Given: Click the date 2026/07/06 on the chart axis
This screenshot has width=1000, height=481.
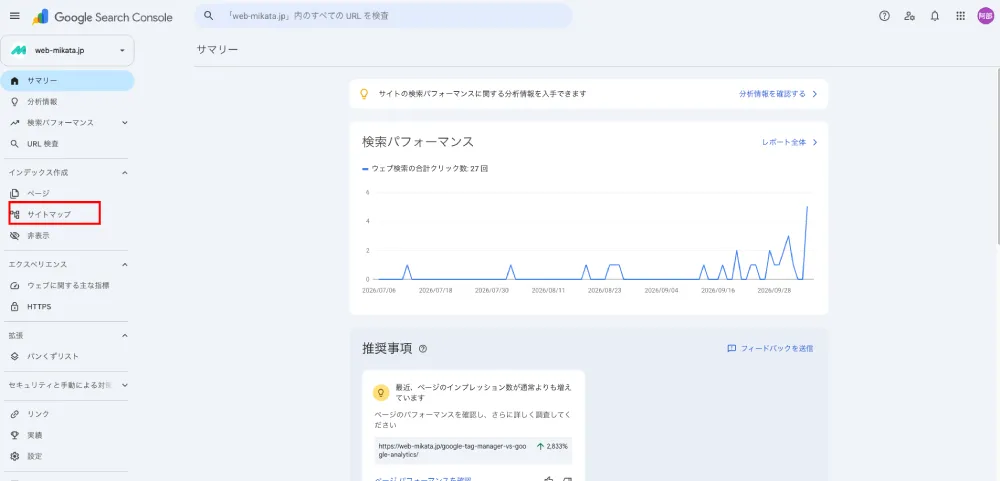Looking at the screenshot, I should point(379,290).
